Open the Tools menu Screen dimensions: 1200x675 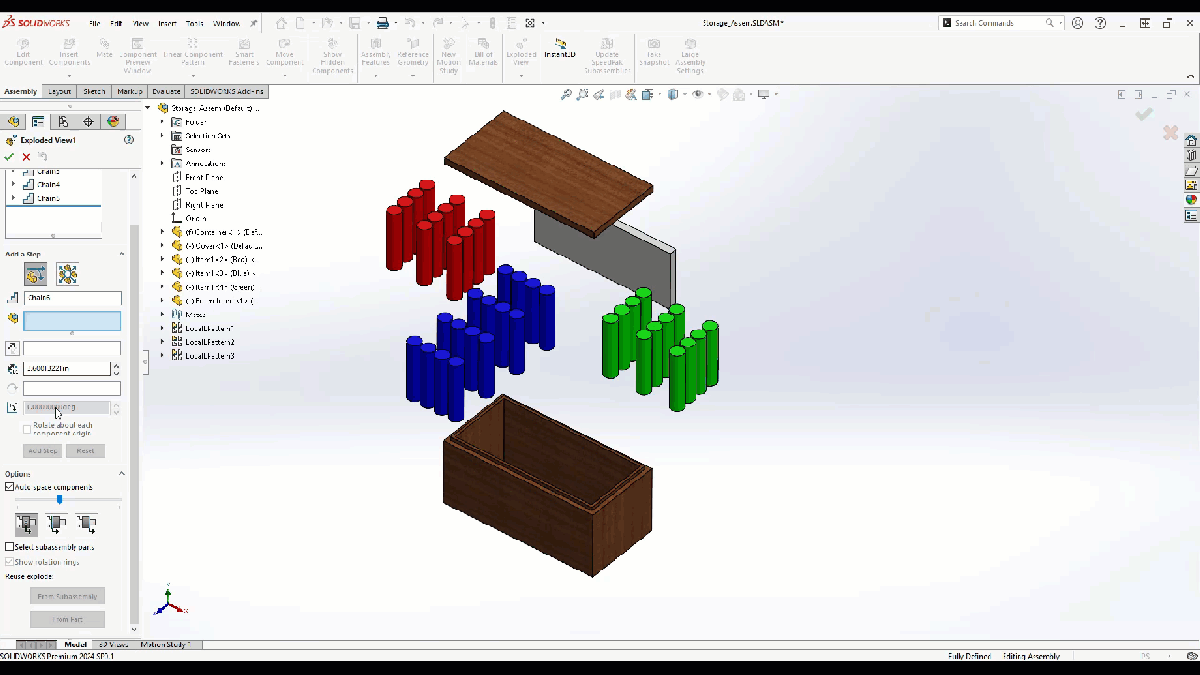pyautogui.click(x=194, y=23)
